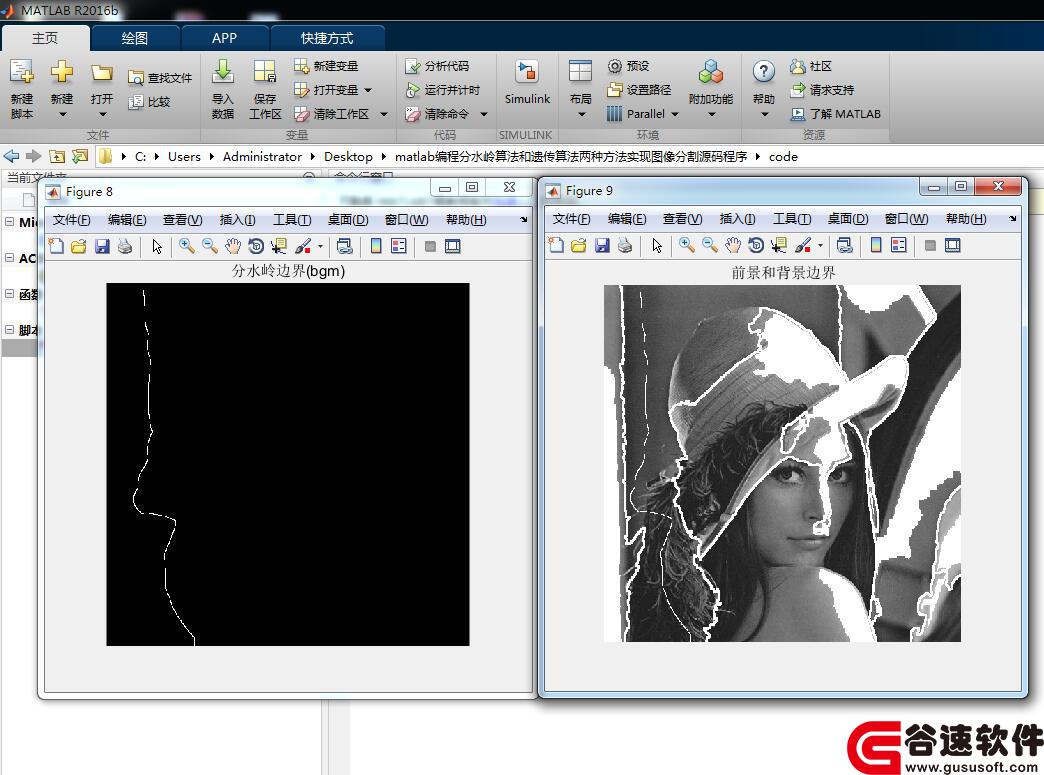The image size is (1044, 775).
Task: Switch to the 主页 (Home) ribbon tab
Action: coord(45,38)
